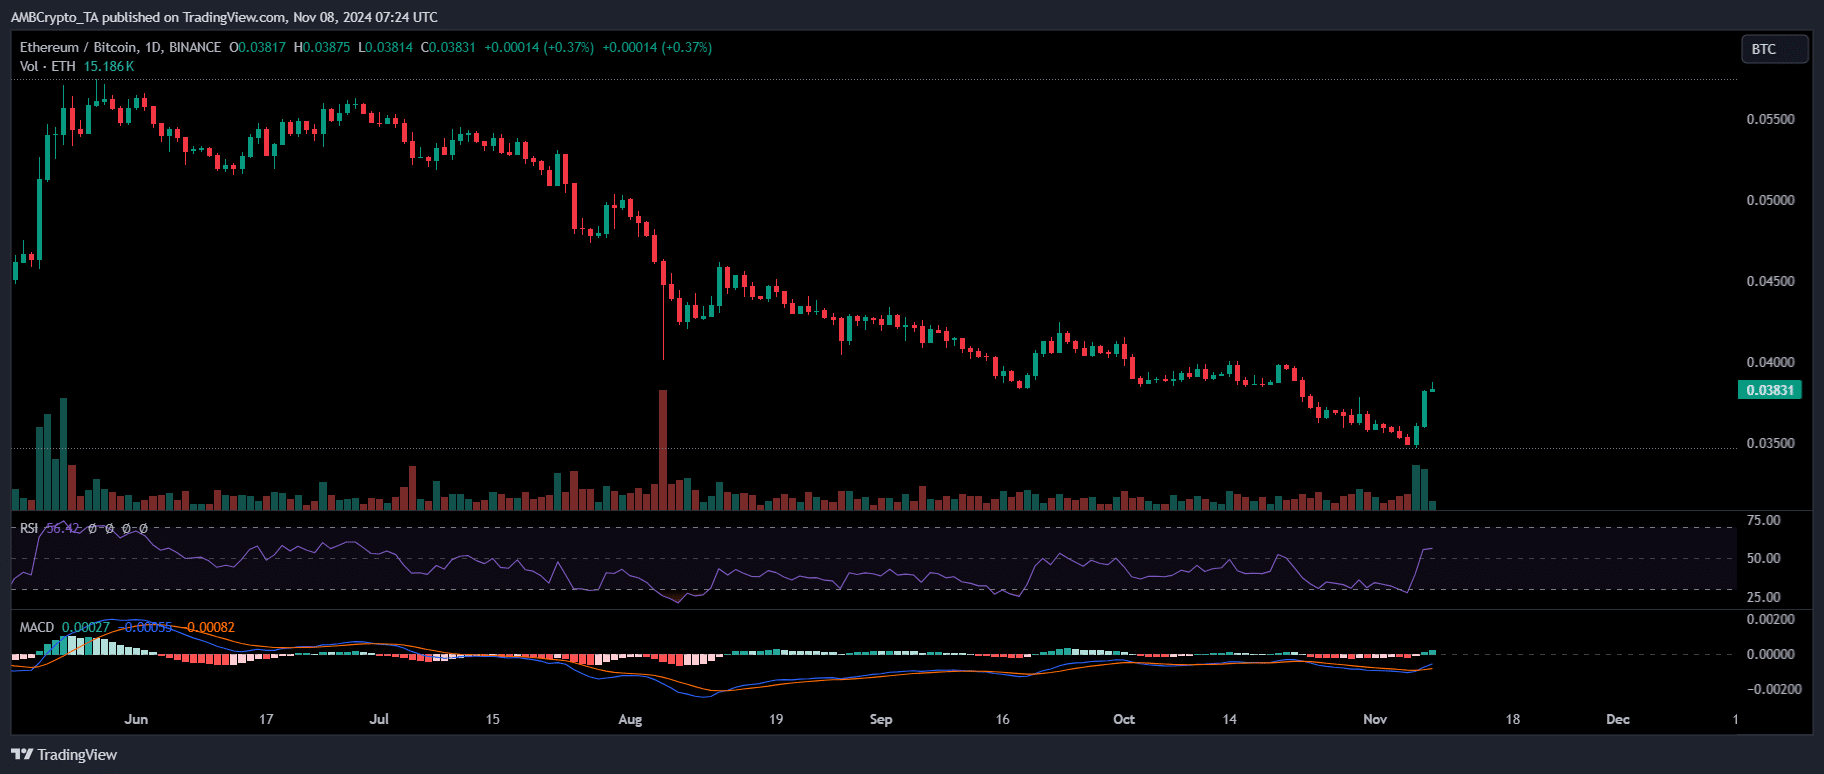
Task: Click the RSI 50.00 scale label
Action: [1763, 558]
